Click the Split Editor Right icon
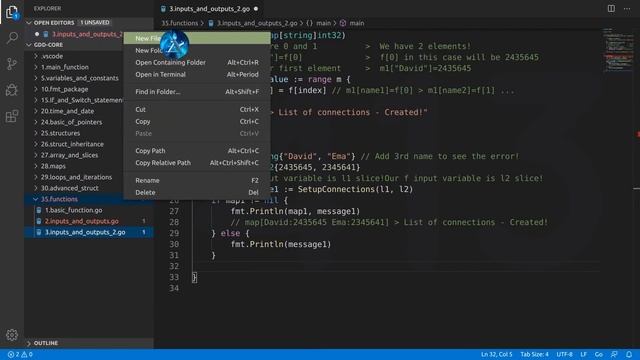This screenshot has width=640, height=360. click(x=611, y=9)
